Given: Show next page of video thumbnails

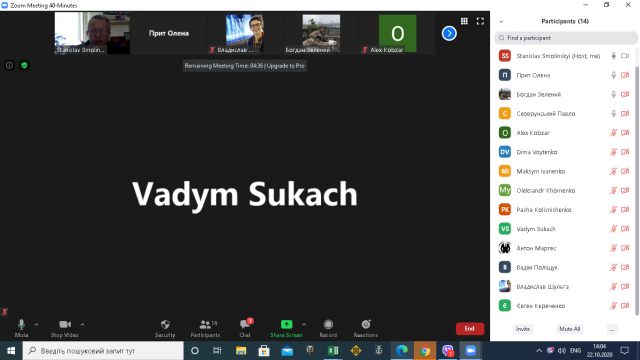Looking at the screenshot, I should [x=449, y=33].
